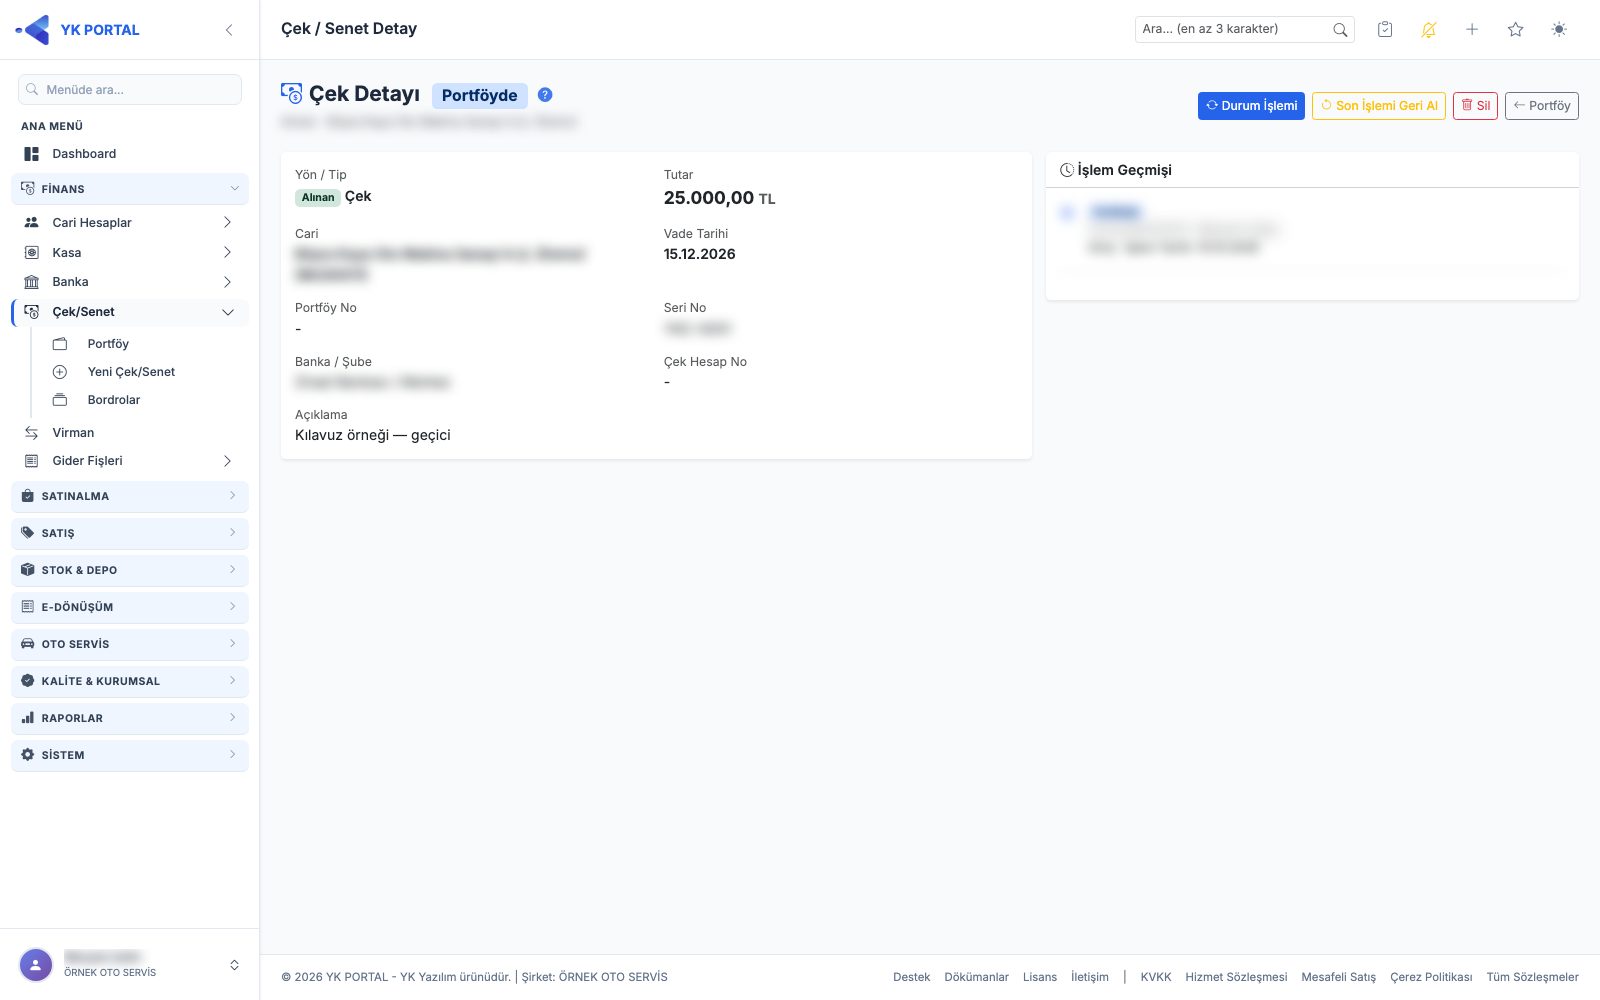Expand Gider Fişleri submenu

click(130, 461)
